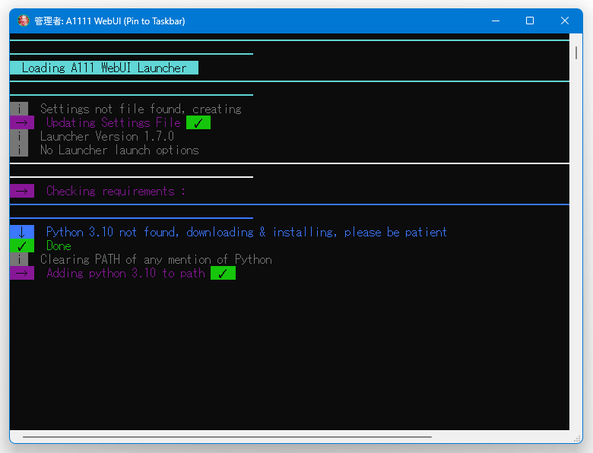593x453 pixels.
Task: Click the vertical scrollbar thumb
Action: click(576, 53)
